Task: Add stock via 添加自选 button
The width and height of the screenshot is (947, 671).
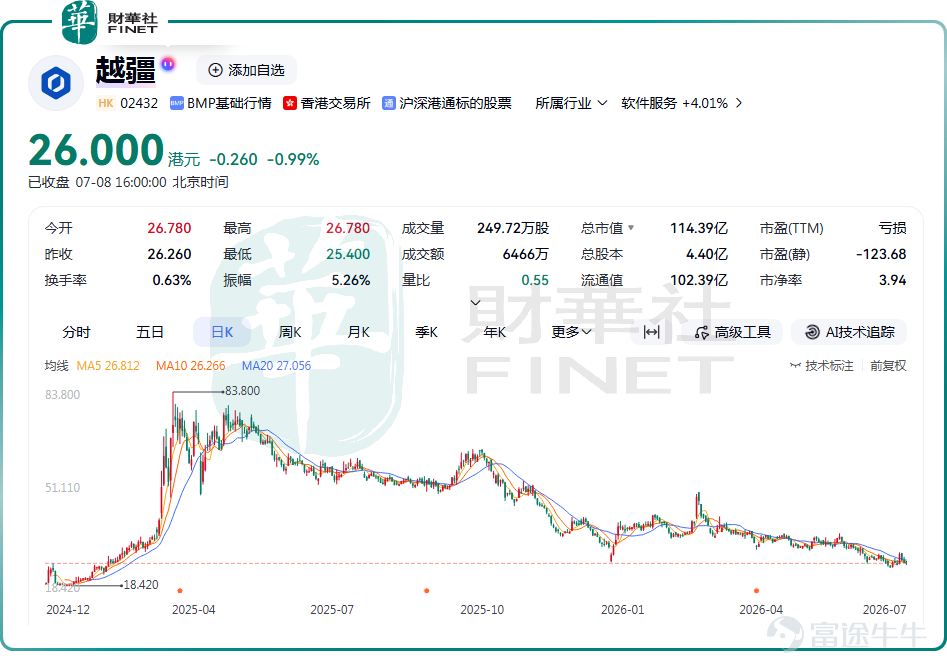Action: pyautogui.click(x=246, y=70)
